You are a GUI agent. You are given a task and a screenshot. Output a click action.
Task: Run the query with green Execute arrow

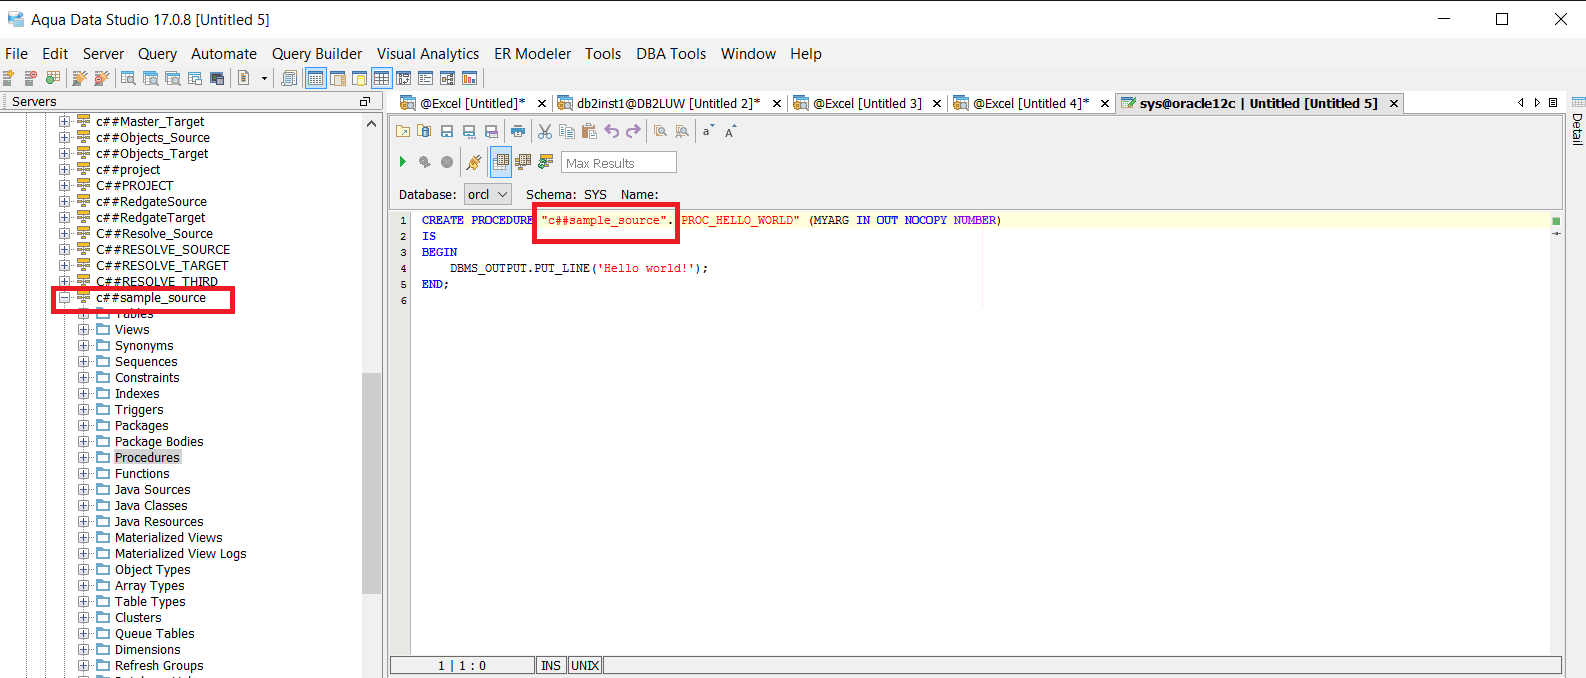click(x=403, y=162)
